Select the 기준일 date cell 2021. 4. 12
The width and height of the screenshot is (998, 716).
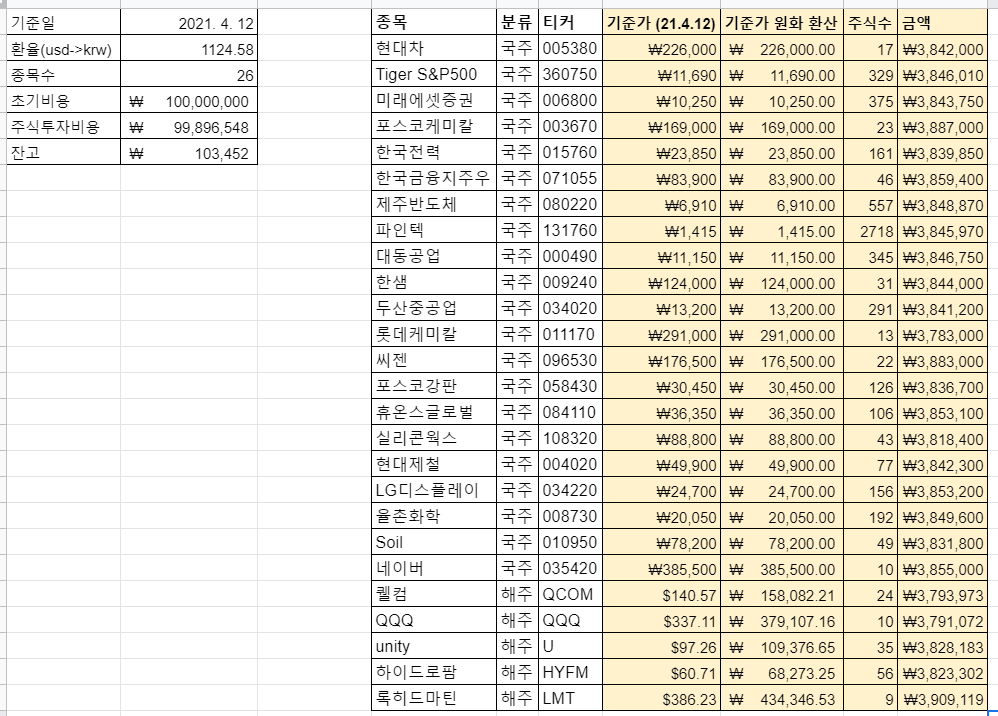tap(189, 23)
